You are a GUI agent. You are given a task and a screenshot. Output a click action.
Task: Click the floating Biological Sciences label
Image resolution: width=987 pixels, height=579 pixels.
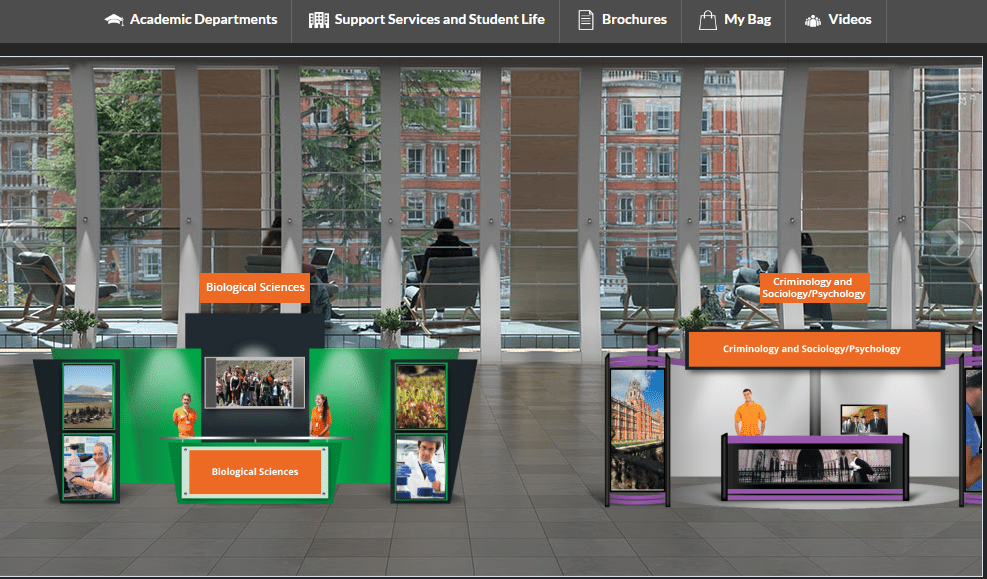click(x=255, y=288)
